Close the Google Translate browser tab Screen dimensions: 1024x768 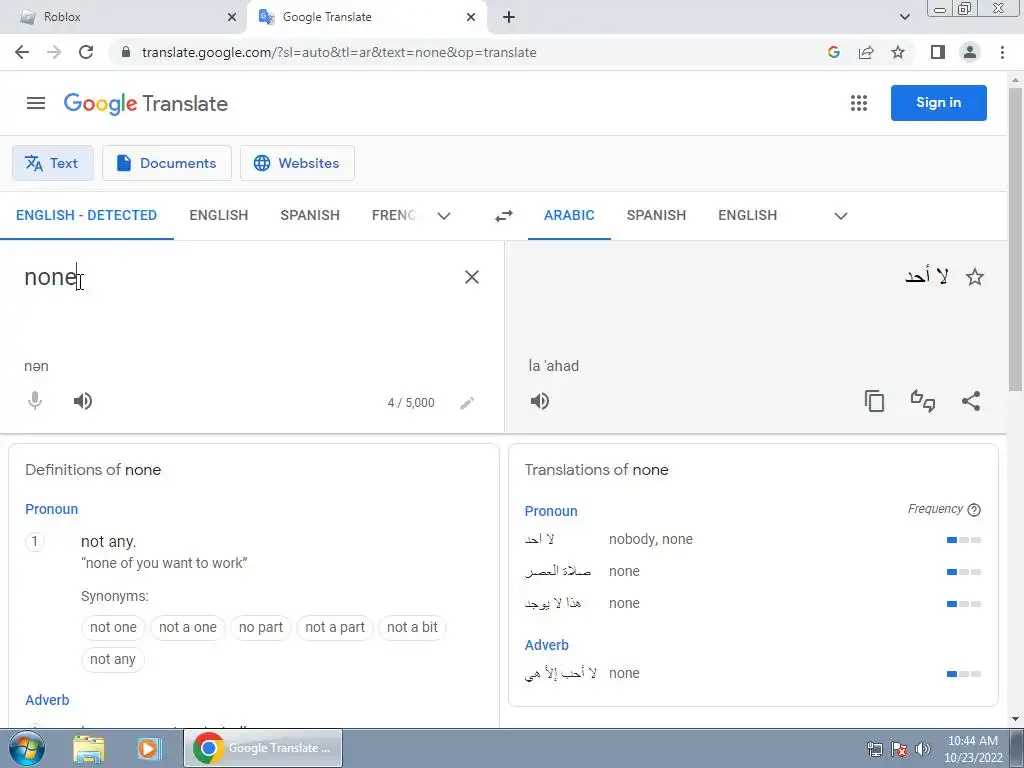point(471,17)
